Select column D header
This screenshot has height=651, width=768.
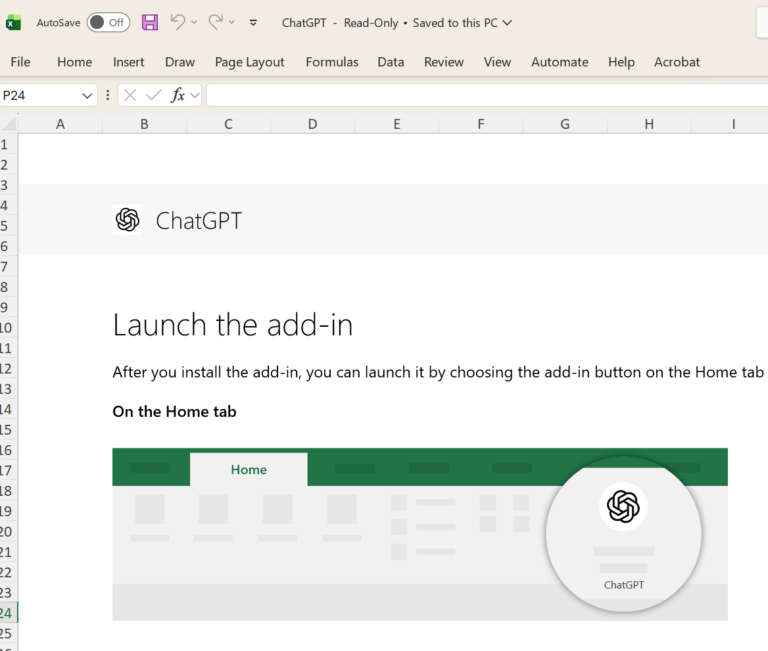click(312, 124)
